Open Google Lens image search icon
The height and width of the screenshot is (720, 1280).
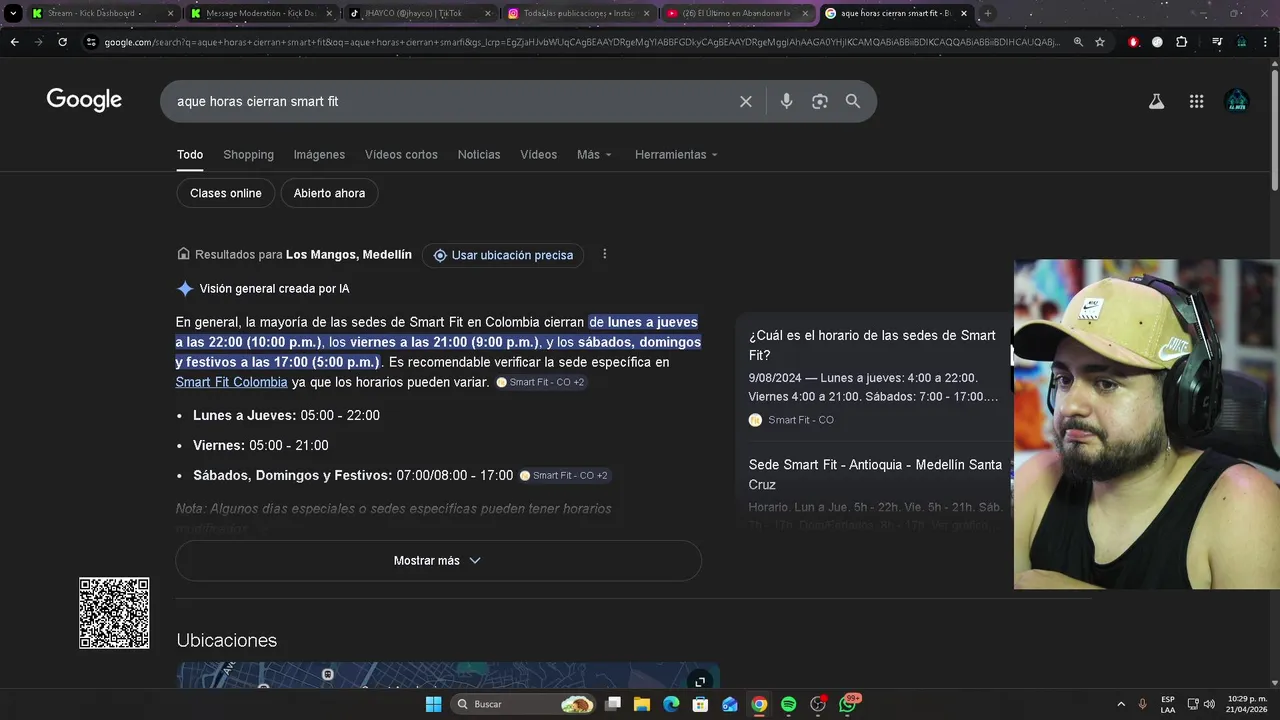[x=820, y=101]
